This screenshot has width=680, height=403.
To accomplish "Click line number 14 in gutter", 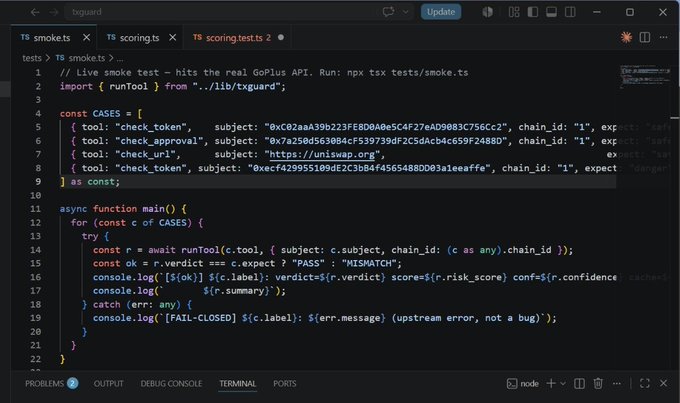I will [36, 250].
